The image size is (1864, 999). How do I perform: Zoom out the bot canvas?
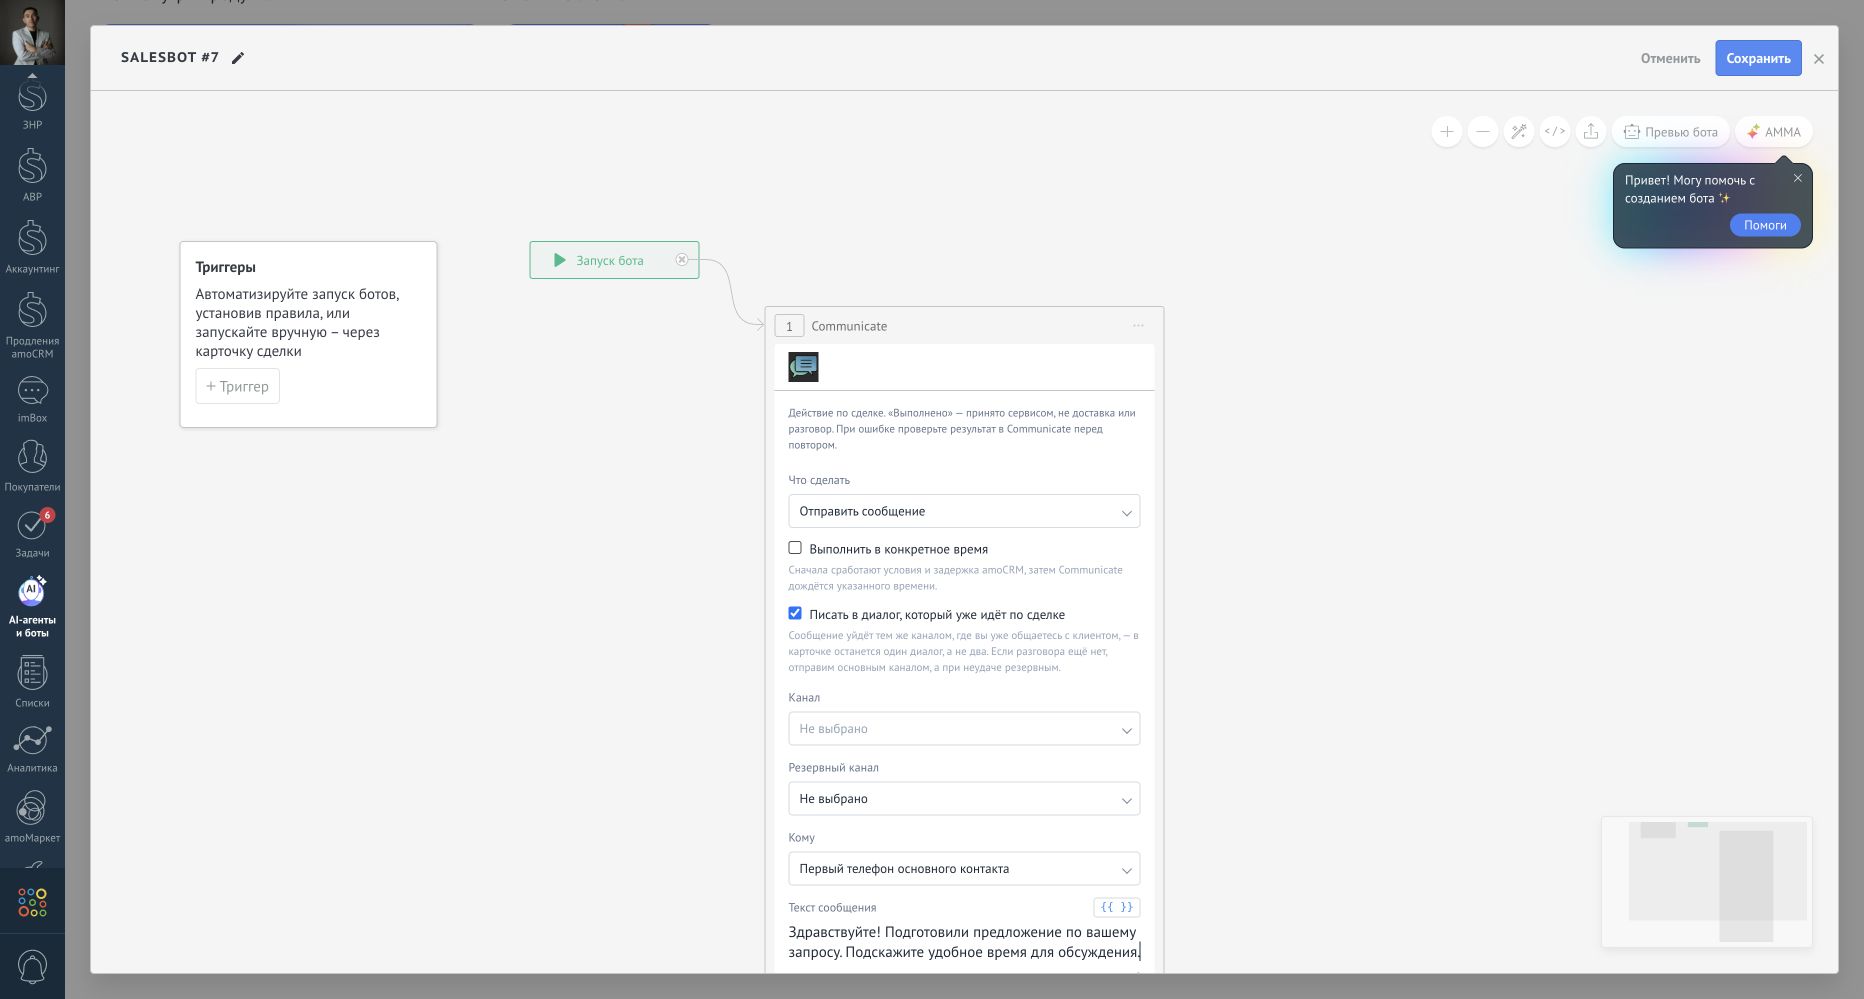pyautogui.click(x=1482, y=132)
